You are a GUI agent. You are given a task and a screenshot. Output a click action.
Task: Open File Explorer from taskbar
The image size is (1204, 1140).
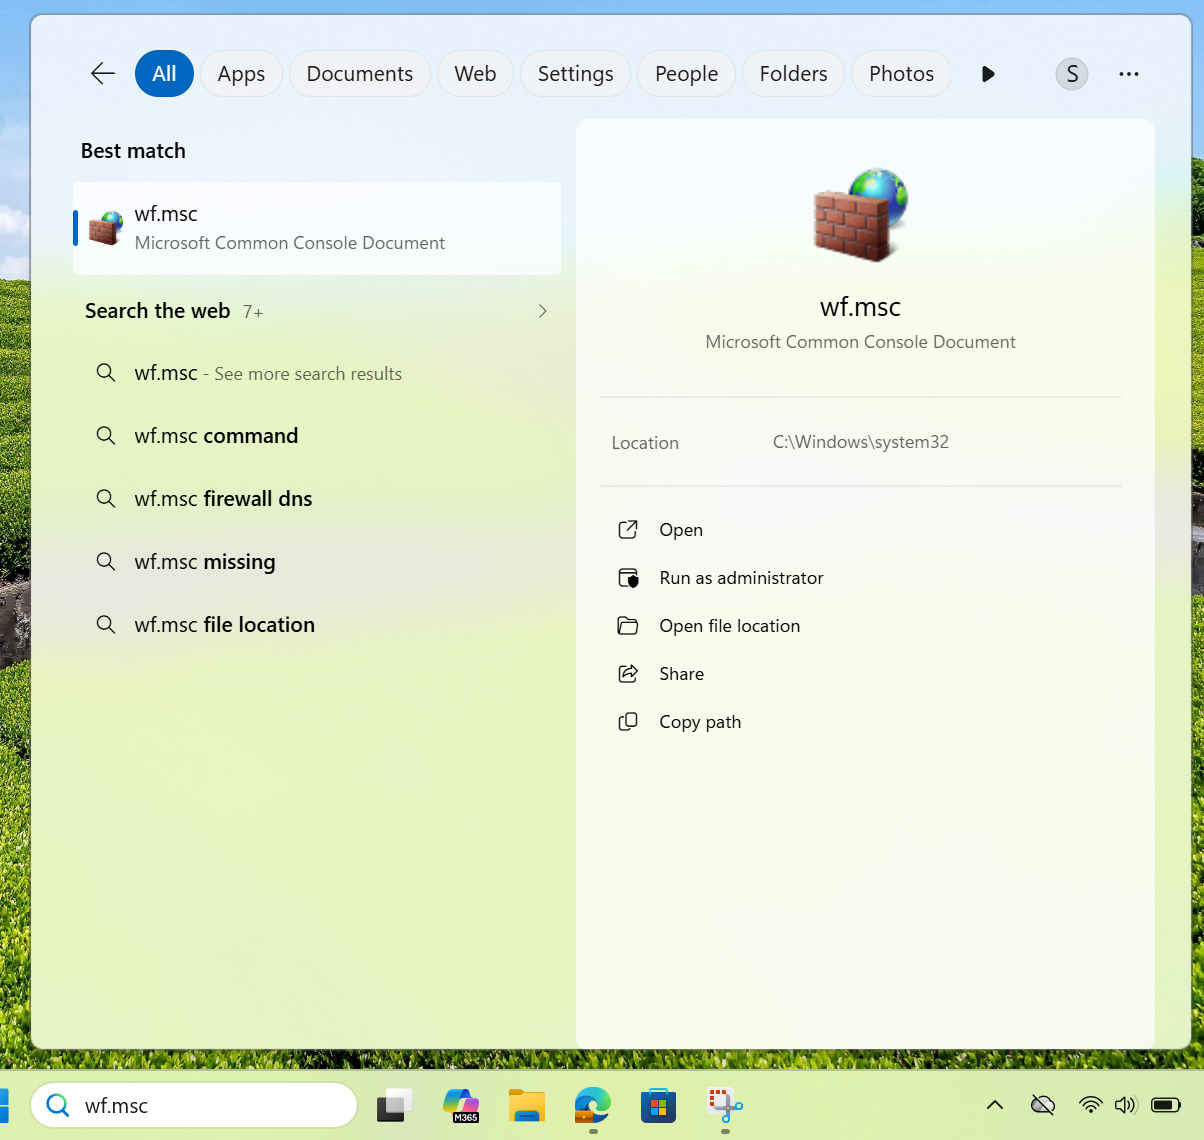click(x=526, y=1105)
